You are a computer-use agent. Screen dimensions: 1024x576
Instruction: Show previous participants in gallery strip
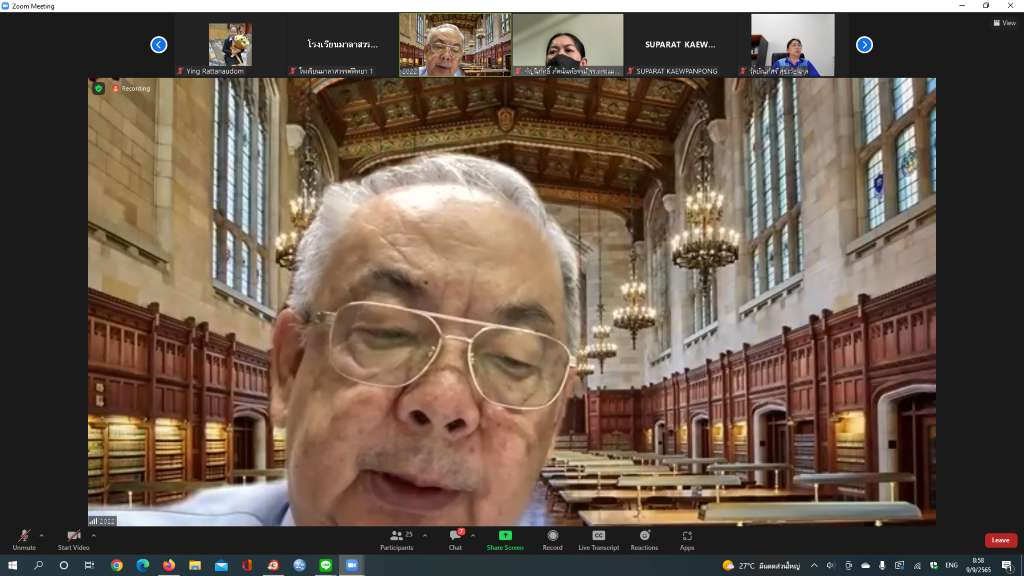pyautogui.click(x=159, y=44)
